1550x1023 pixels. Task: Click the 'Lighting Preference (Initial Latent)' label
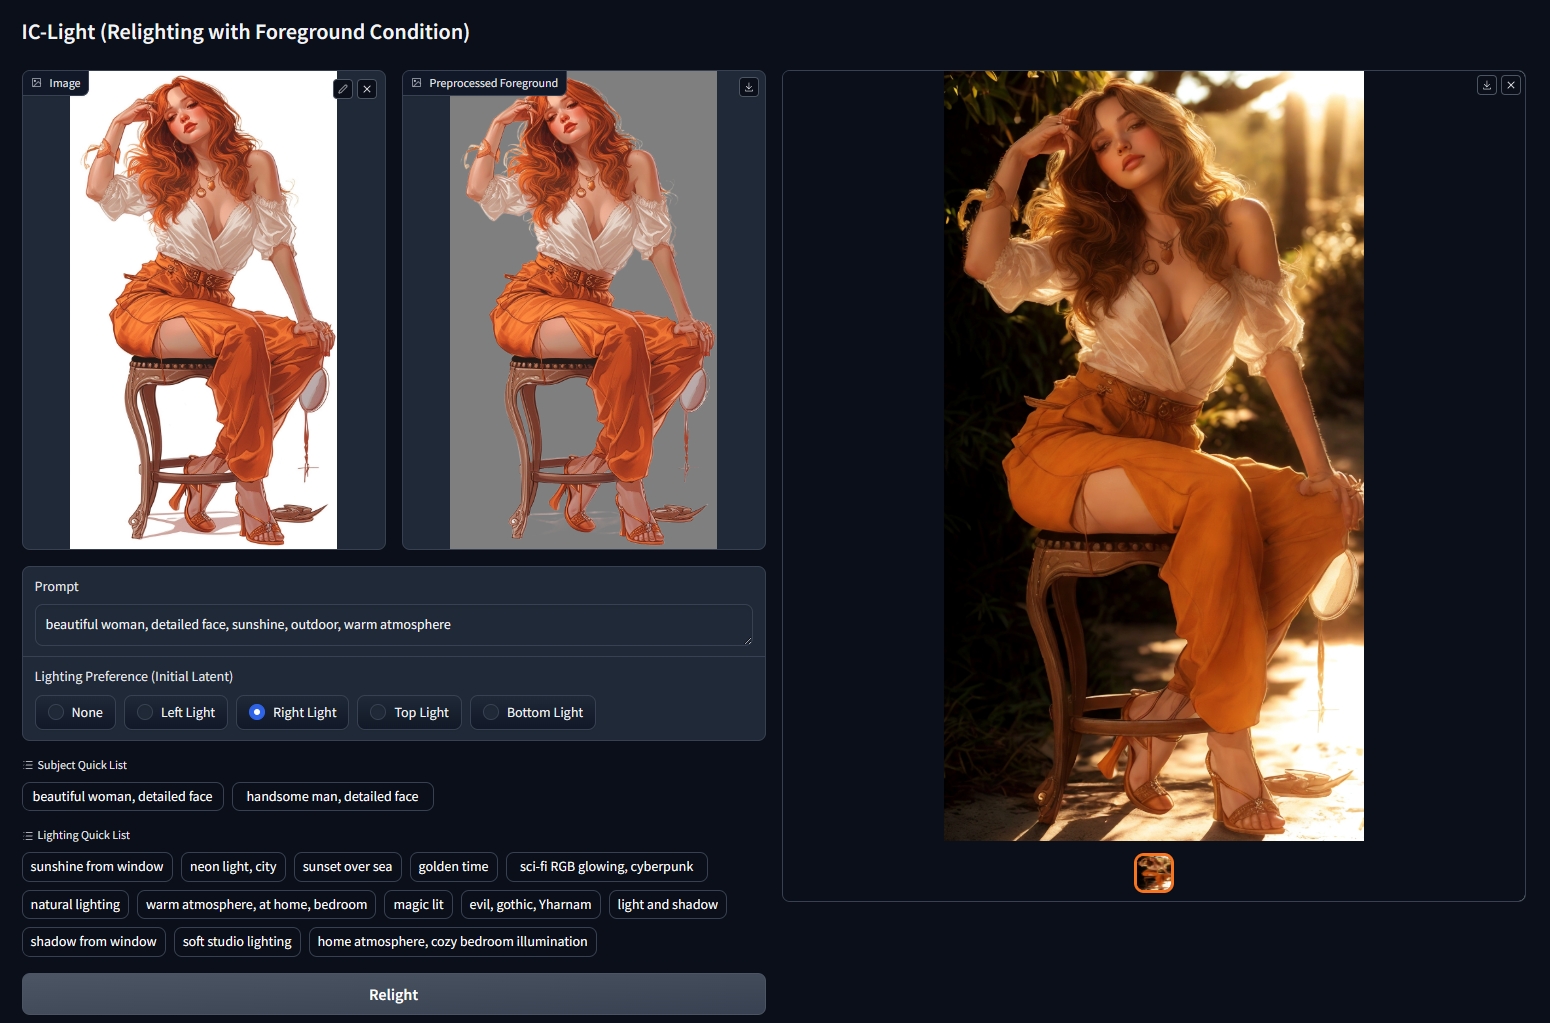[x=133, y=676]
